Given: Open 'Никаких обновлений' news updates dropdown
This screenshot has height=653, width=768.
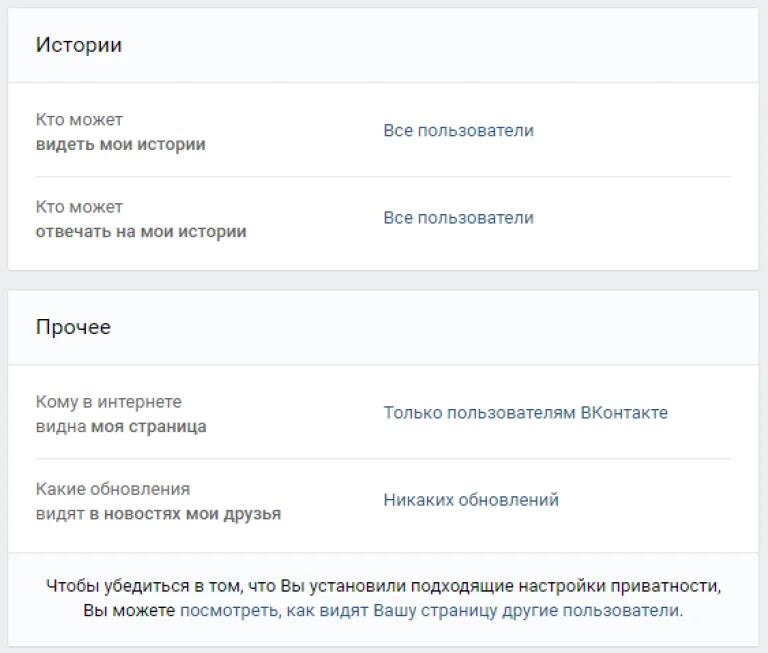Looking at the screenshot, I should (471, 500).
